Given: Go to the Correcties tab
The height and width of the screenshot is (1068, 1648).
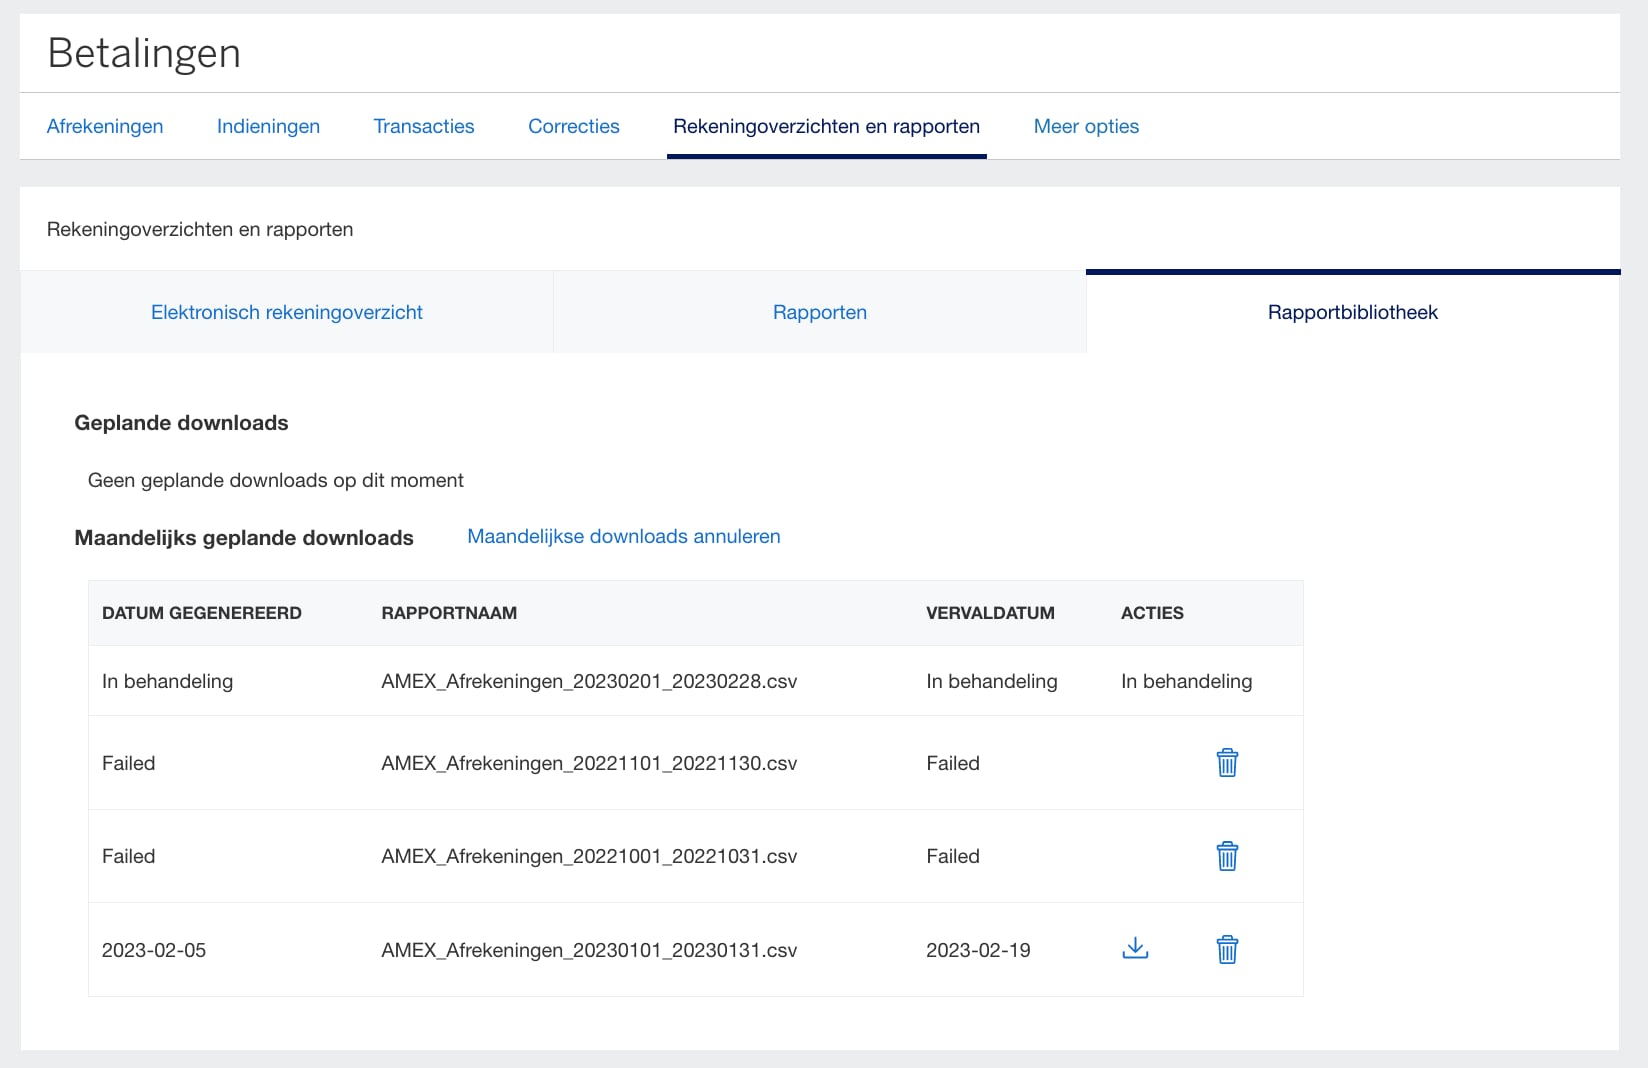Looking at the screenshot, I should click(x=573, y=126).
